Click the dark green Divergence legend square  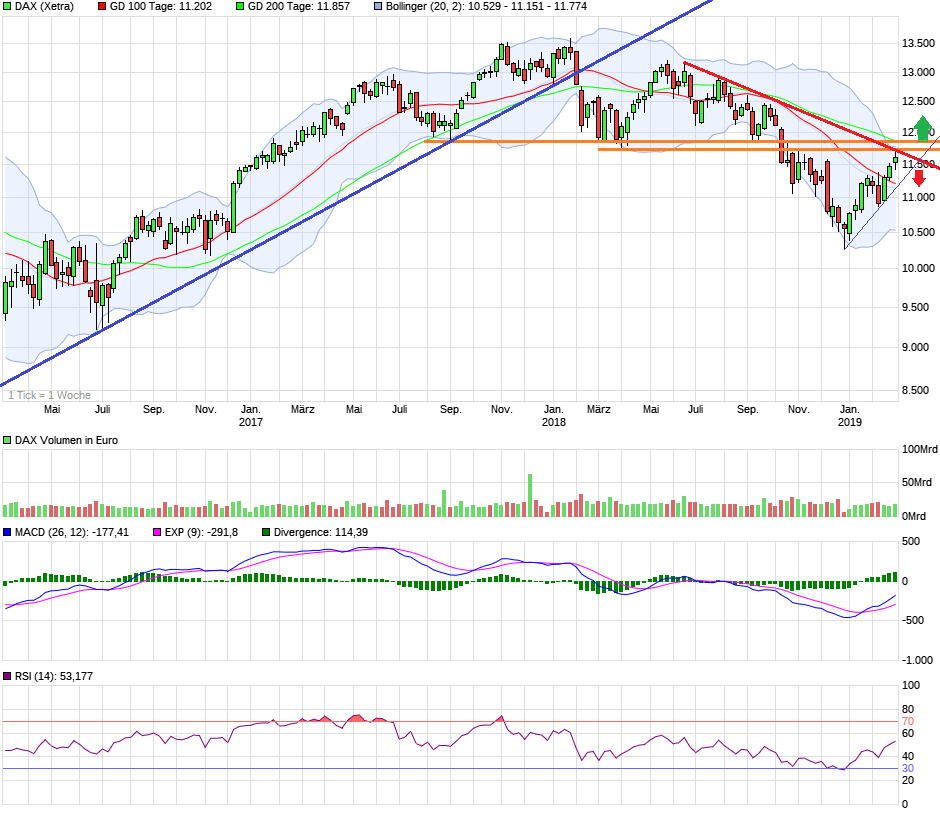266,532
